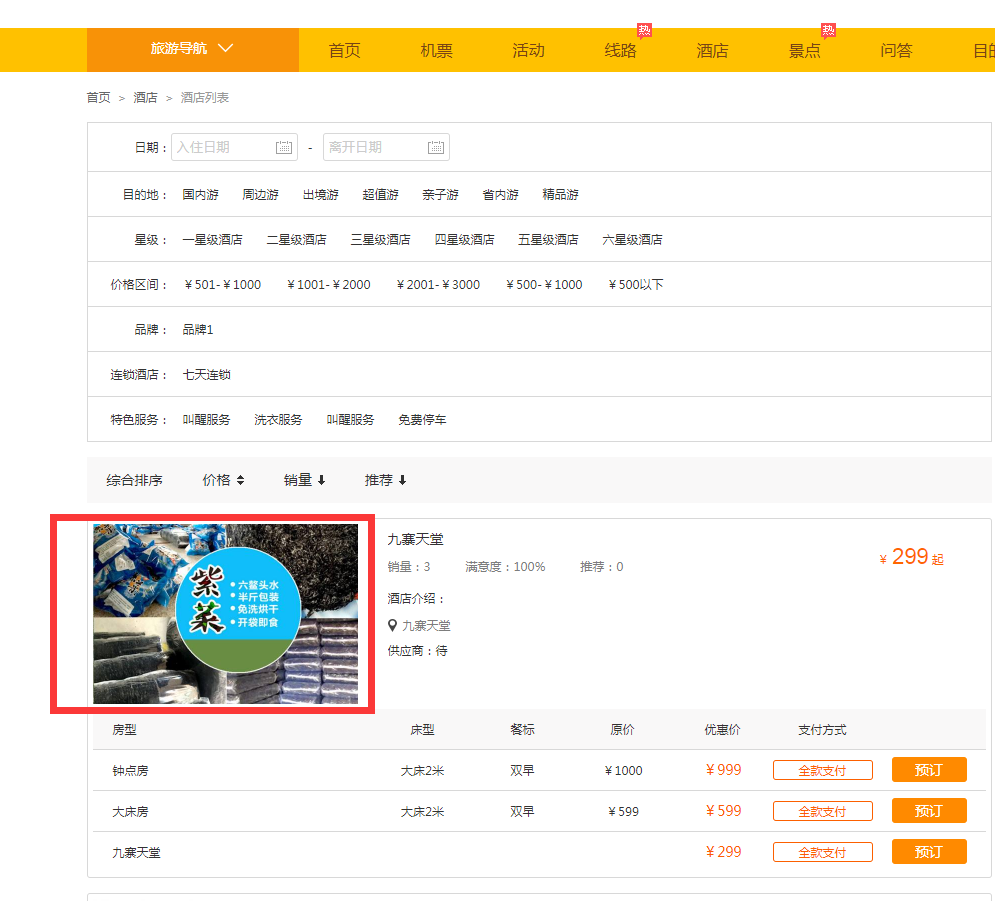Click hot badge above 线路
The image size is (995, 901).
pyautogui.click(x=645, y=30)
